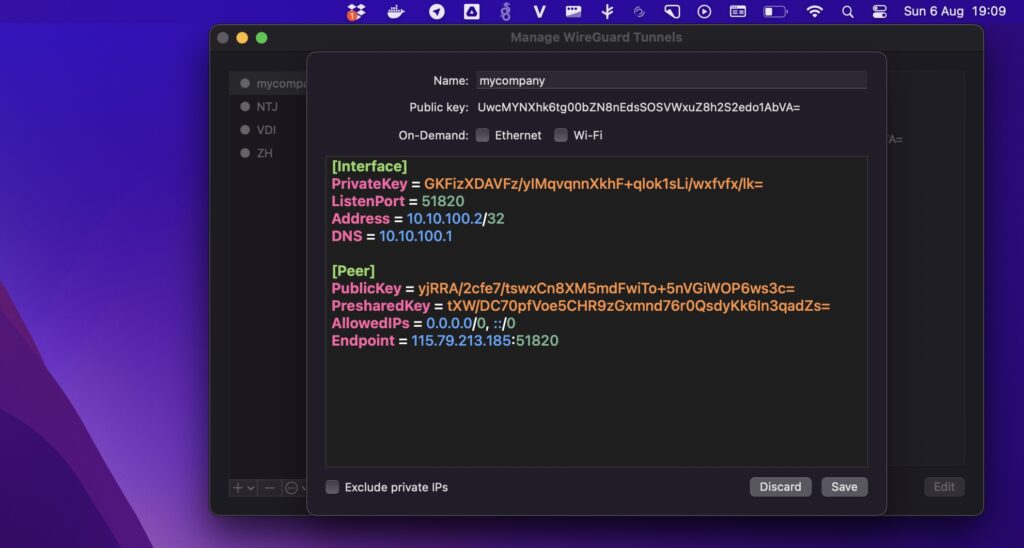The width and height of the screenshot is (1024, 548).
Task: Click the V-shaped menu bar icon
Action: [539, 11]
